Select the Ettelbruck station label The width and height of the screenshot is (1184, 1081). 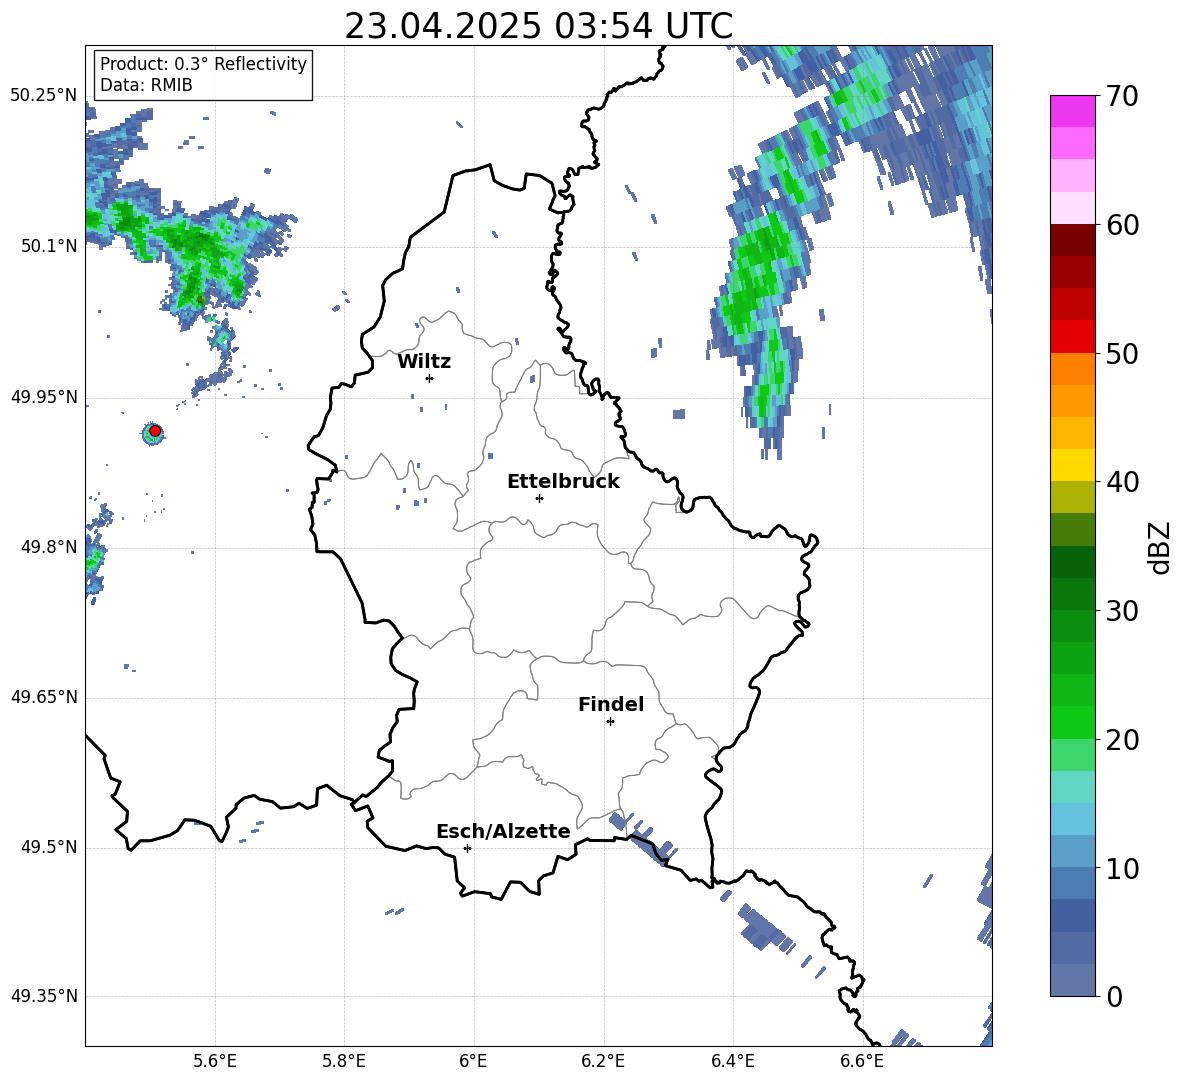coord(563,482)
